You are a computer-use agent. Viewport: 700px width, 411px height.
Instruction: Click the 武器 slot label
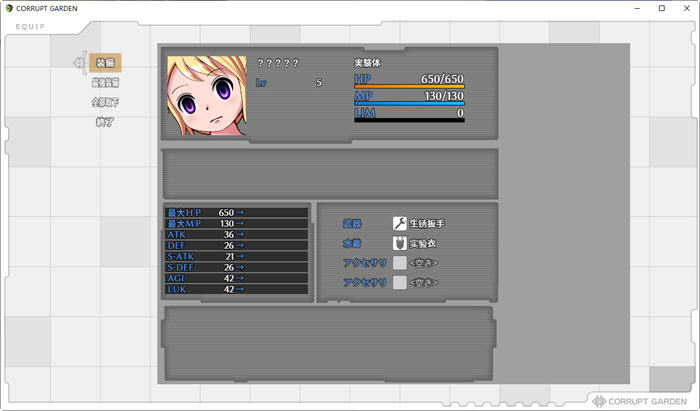coord(352,224)
